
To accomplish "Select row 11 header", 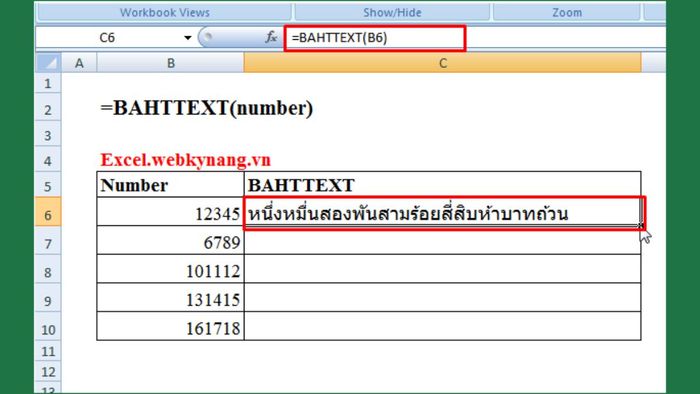I will pos(48,352).
